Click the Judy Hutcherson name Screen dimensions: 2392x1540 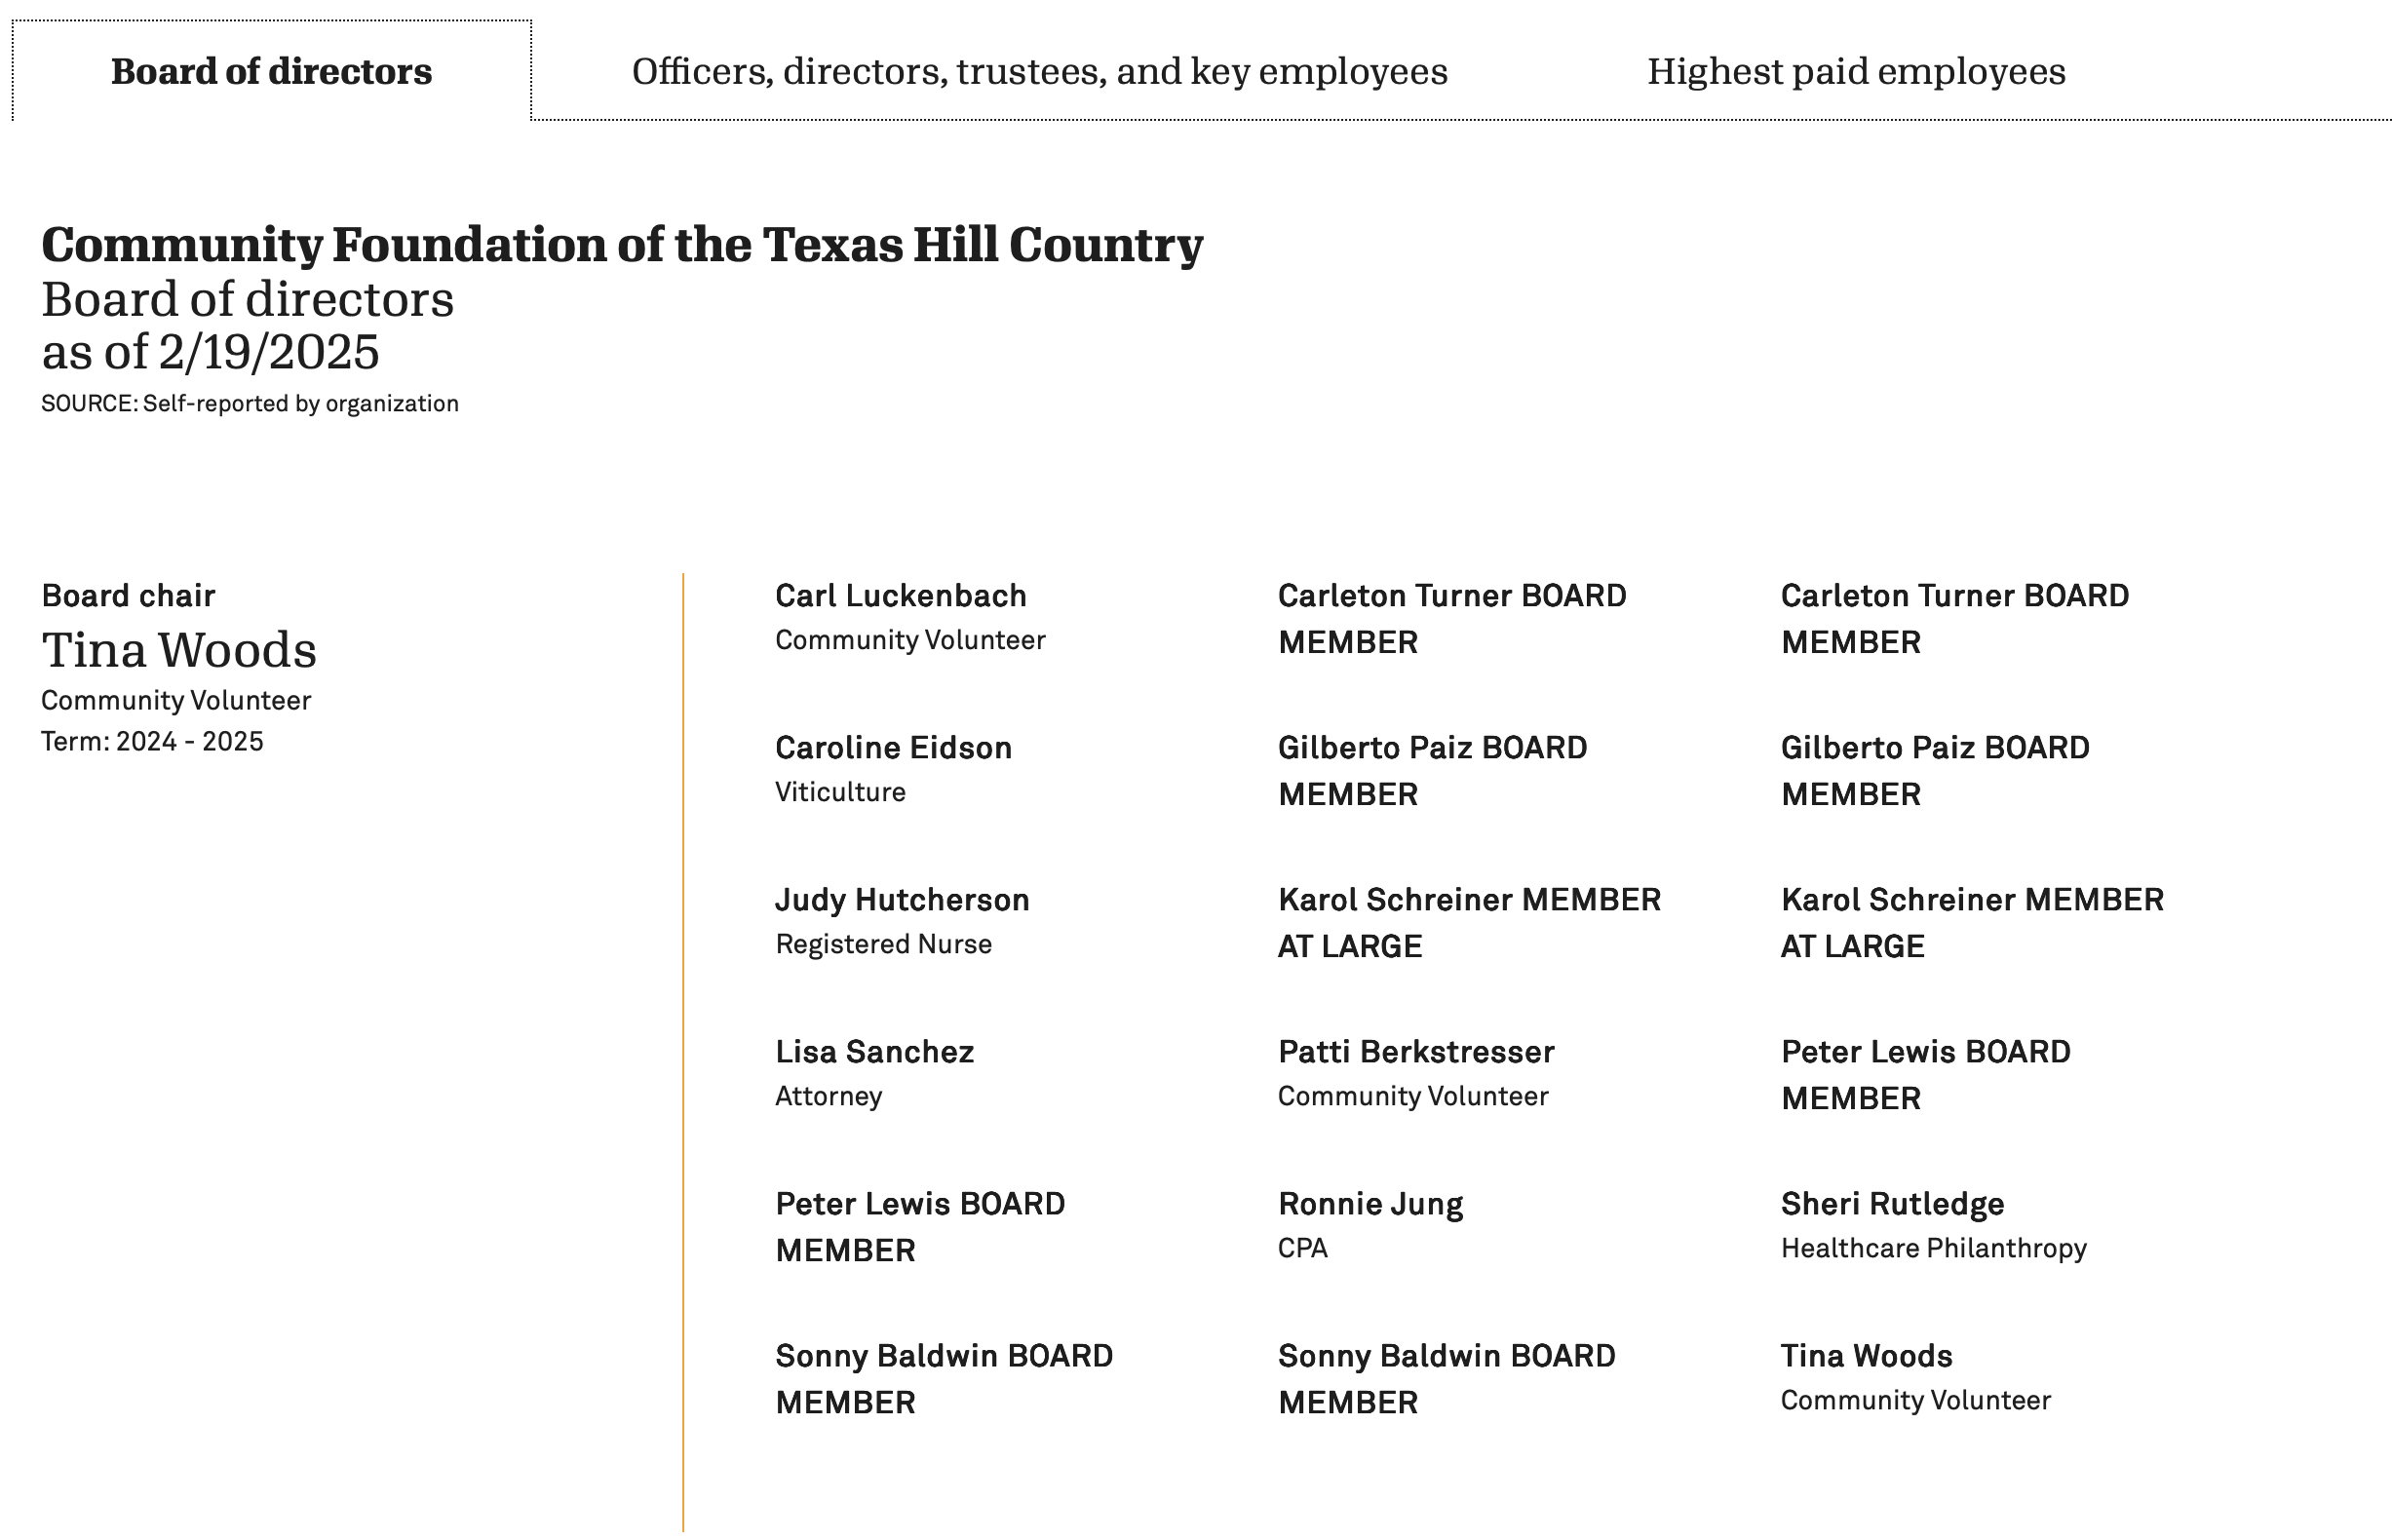902,900
